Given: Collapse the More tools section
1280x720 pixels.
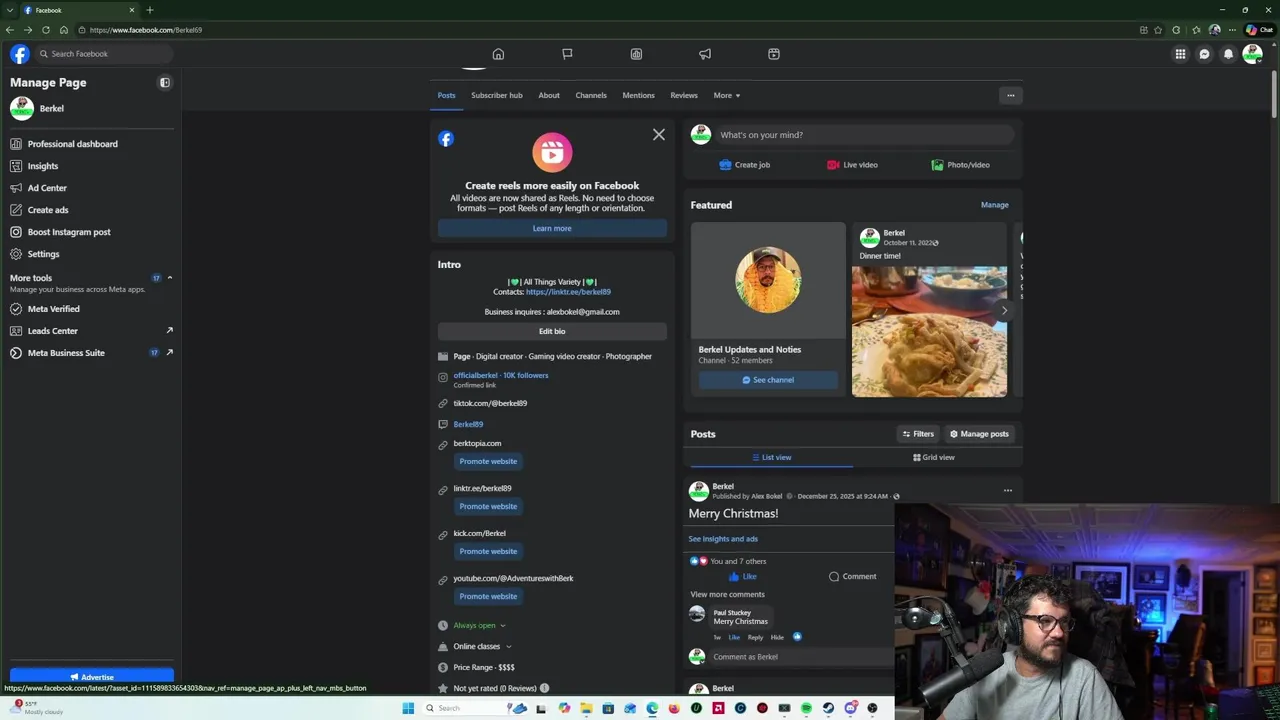Looking at the screenshot, I should click(x=169, y=277).
